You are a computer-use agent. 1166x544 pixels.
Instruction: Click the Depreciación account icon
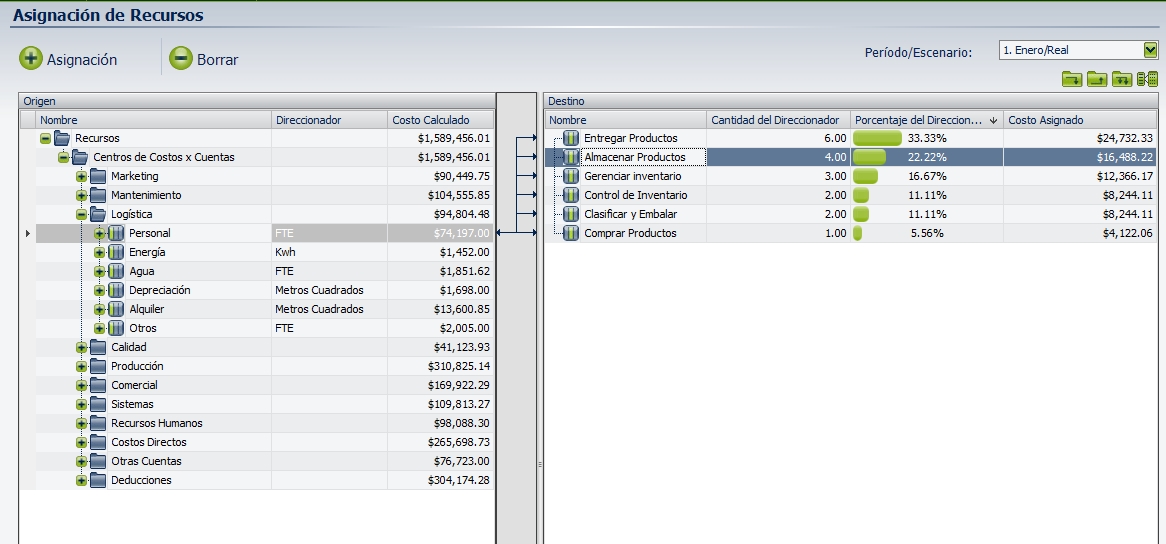point(116,291)
